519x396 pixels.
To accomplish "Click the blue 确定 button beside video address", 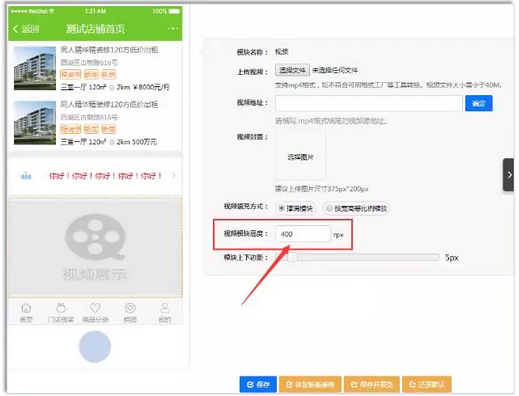I will point(479,103).
